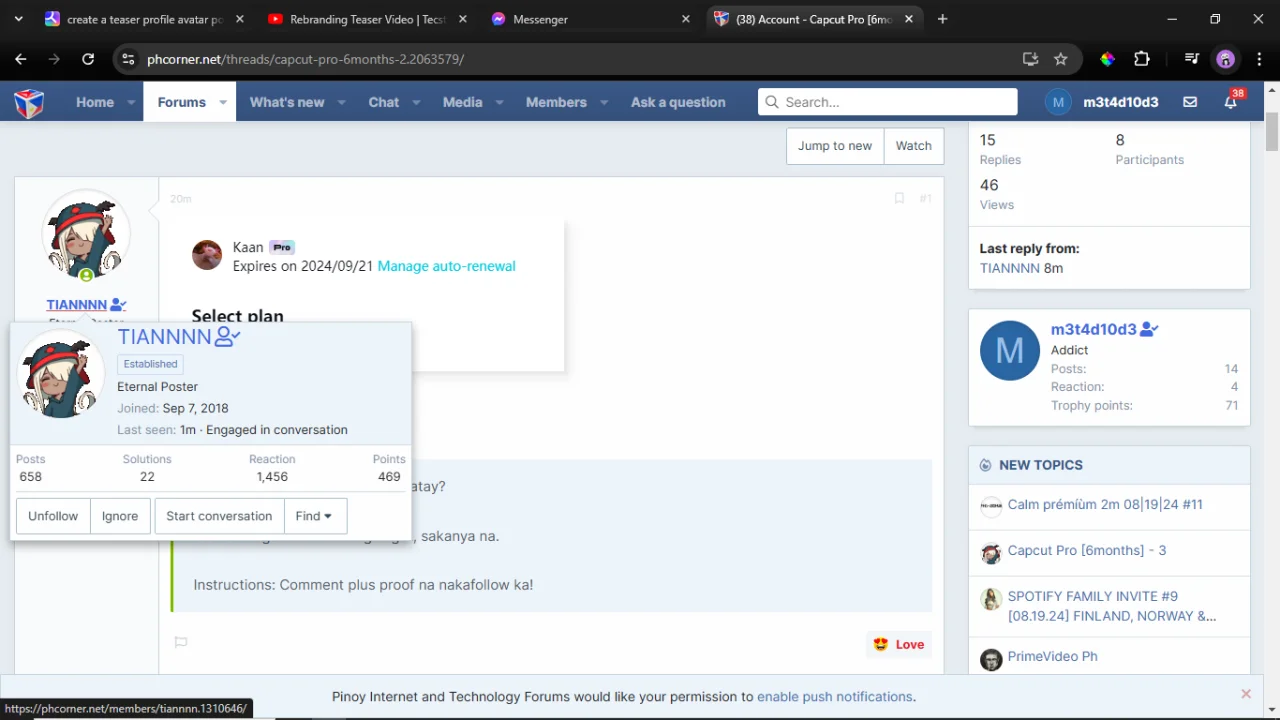Click the M avatar in the header
The width and height of the screenshot is (1280, 720).
coord(1058,102)
